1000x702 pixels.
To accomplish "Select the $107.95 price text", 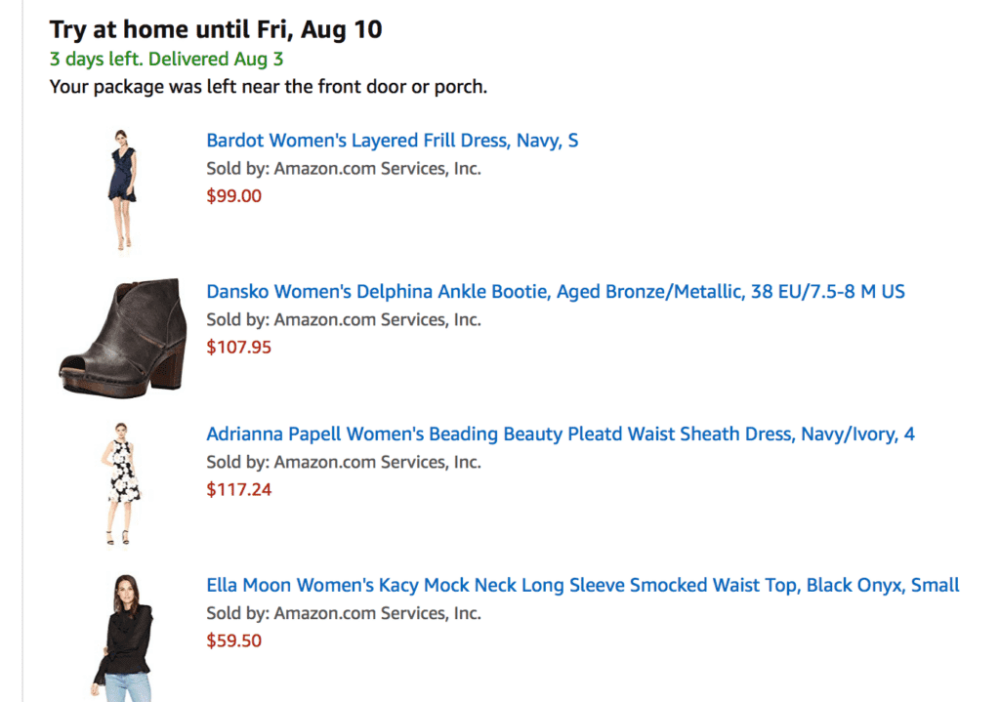I will pos(239,347).
